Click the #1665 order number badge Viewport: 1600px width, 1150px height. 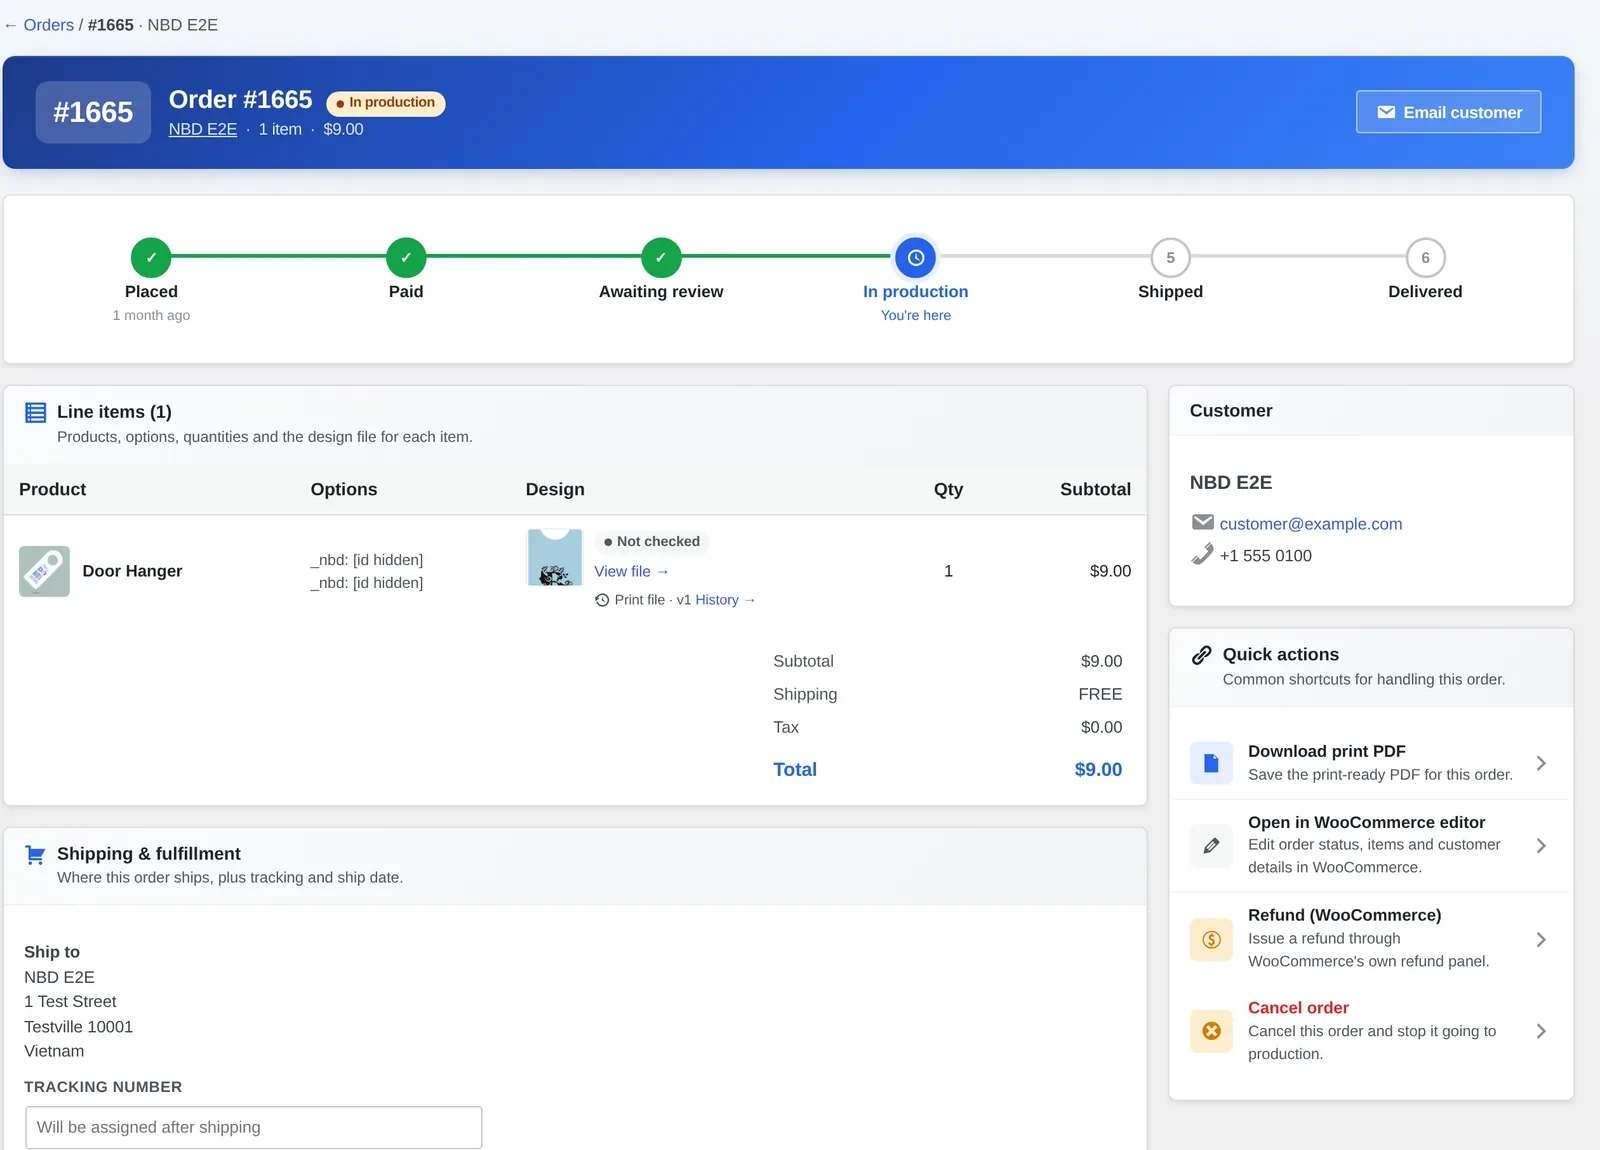point(93,112)
